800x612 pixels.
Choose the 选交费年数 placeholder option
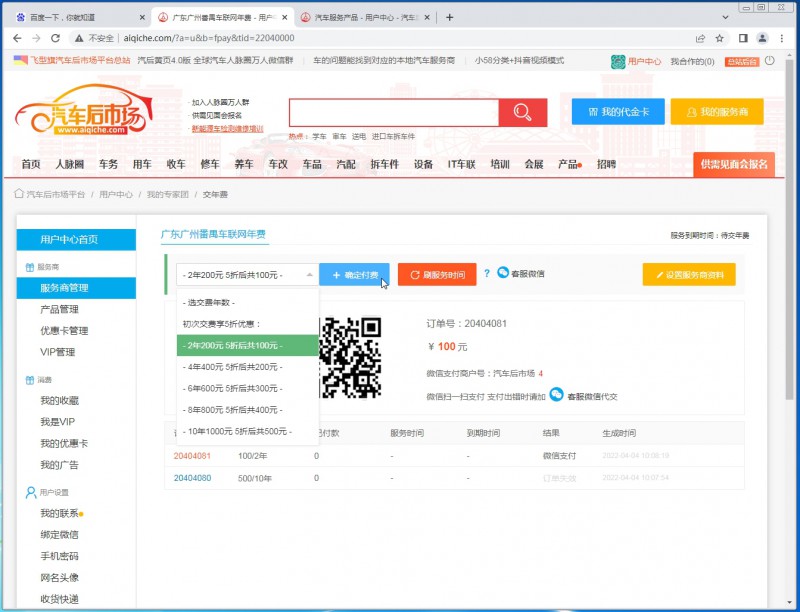pyautogui.click(x=247, y=302)
